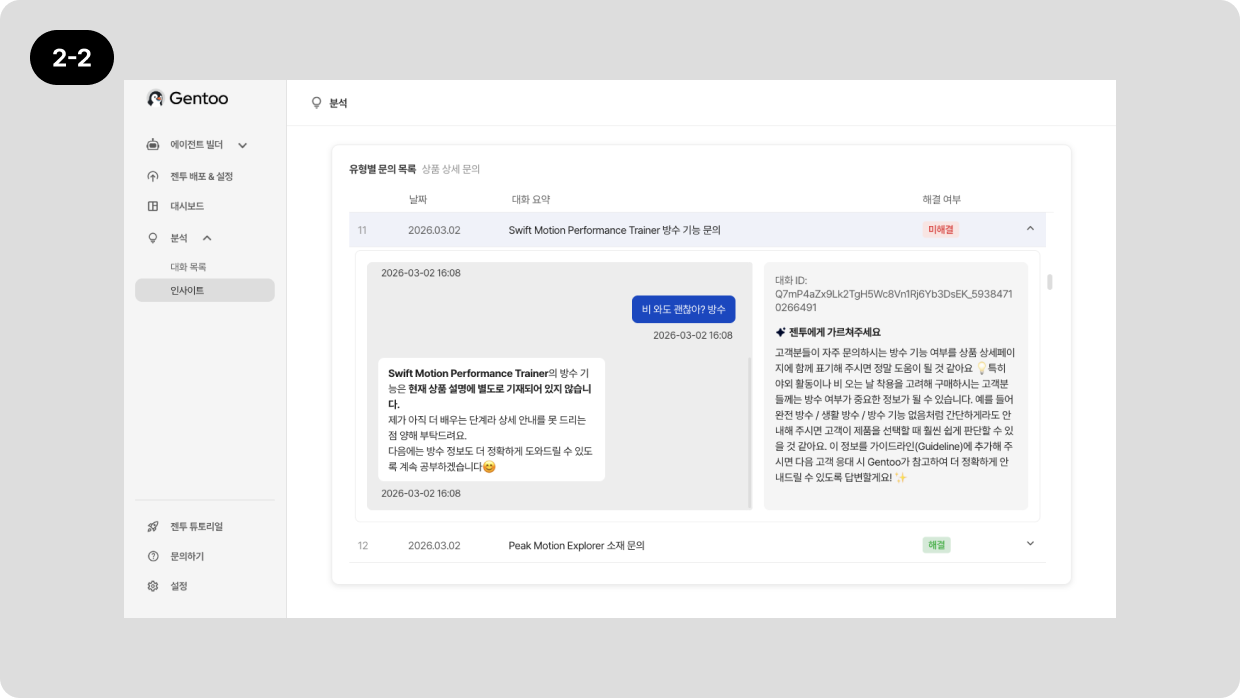Click the red 미해결 status badge
The width and height of the screenshot is (1240, 698).
940,230
